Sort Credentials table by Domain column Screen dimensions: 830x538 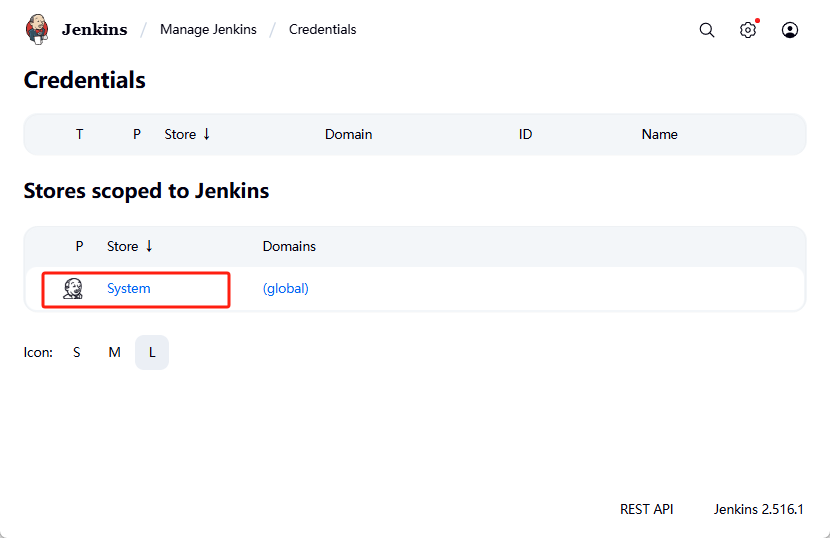point(348,134)
